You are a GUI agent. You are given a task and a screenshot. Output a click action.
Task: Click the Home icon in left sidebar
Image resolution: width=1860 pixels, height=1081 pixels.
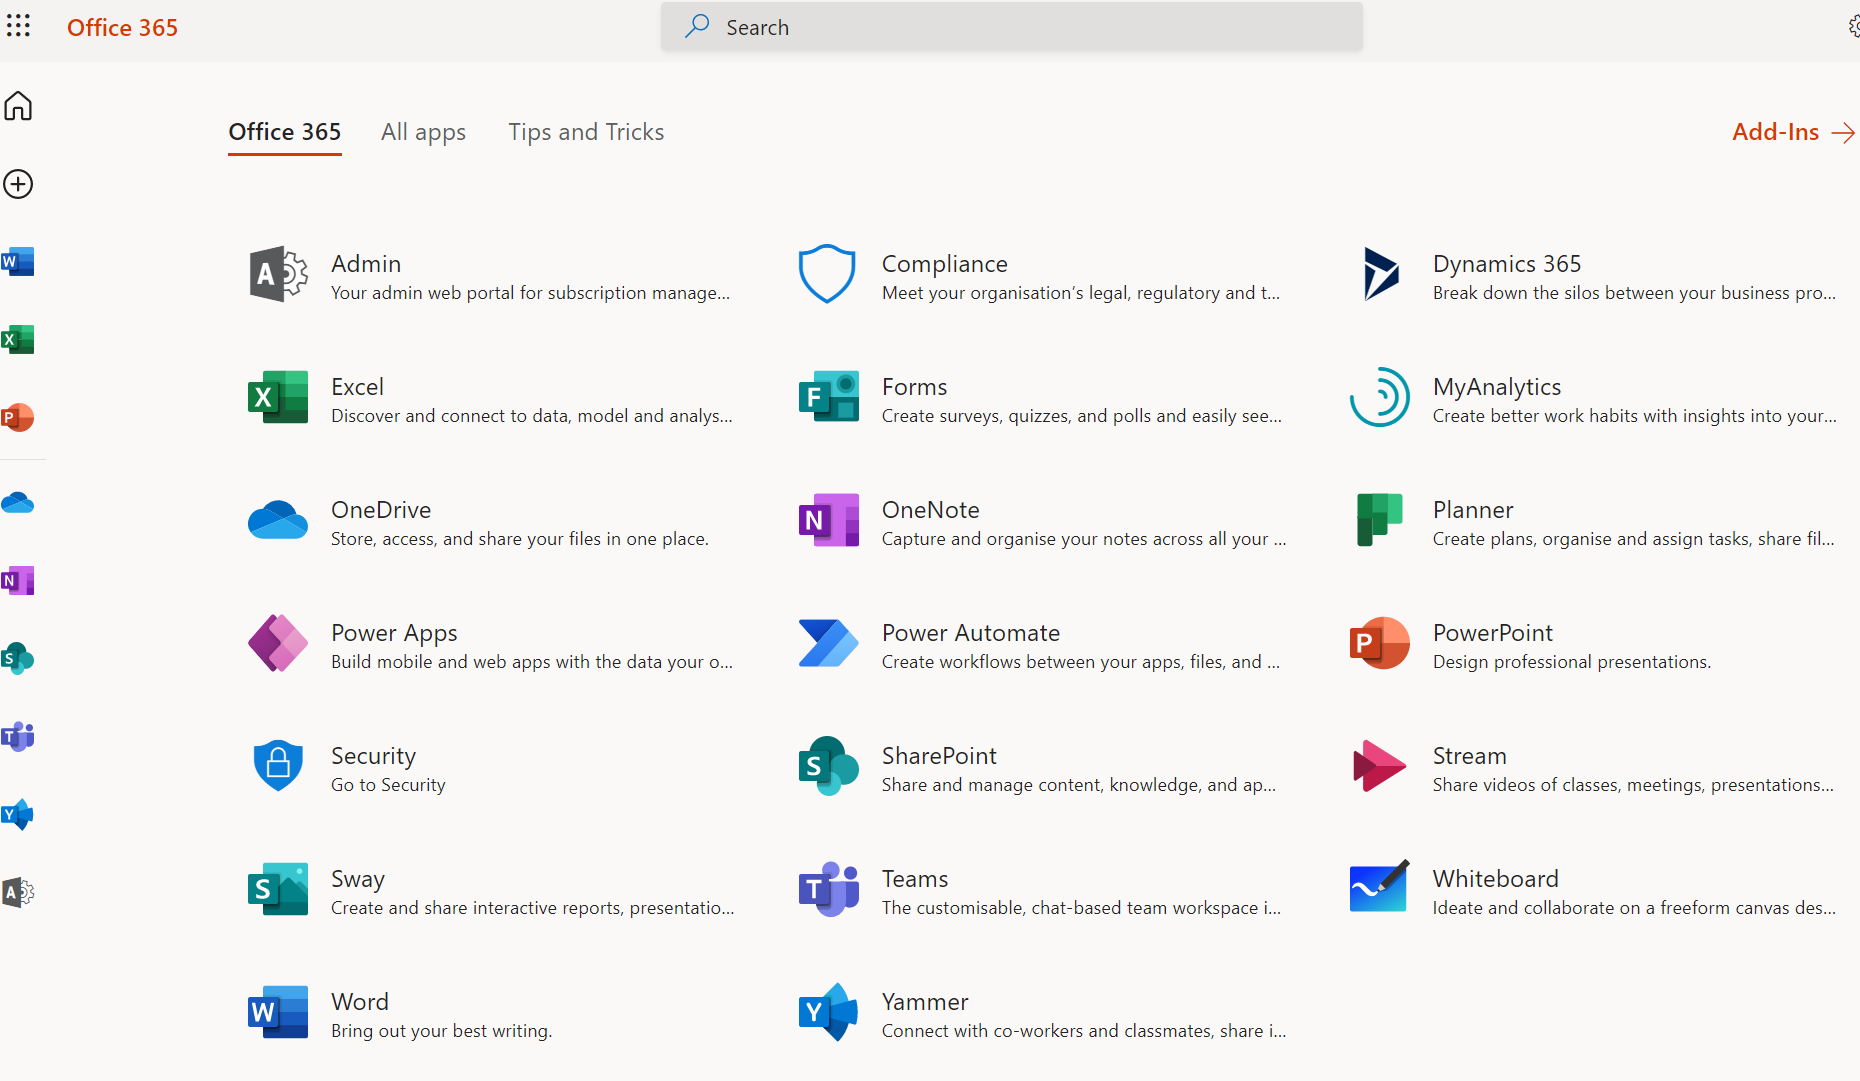[x=18, y=106]
